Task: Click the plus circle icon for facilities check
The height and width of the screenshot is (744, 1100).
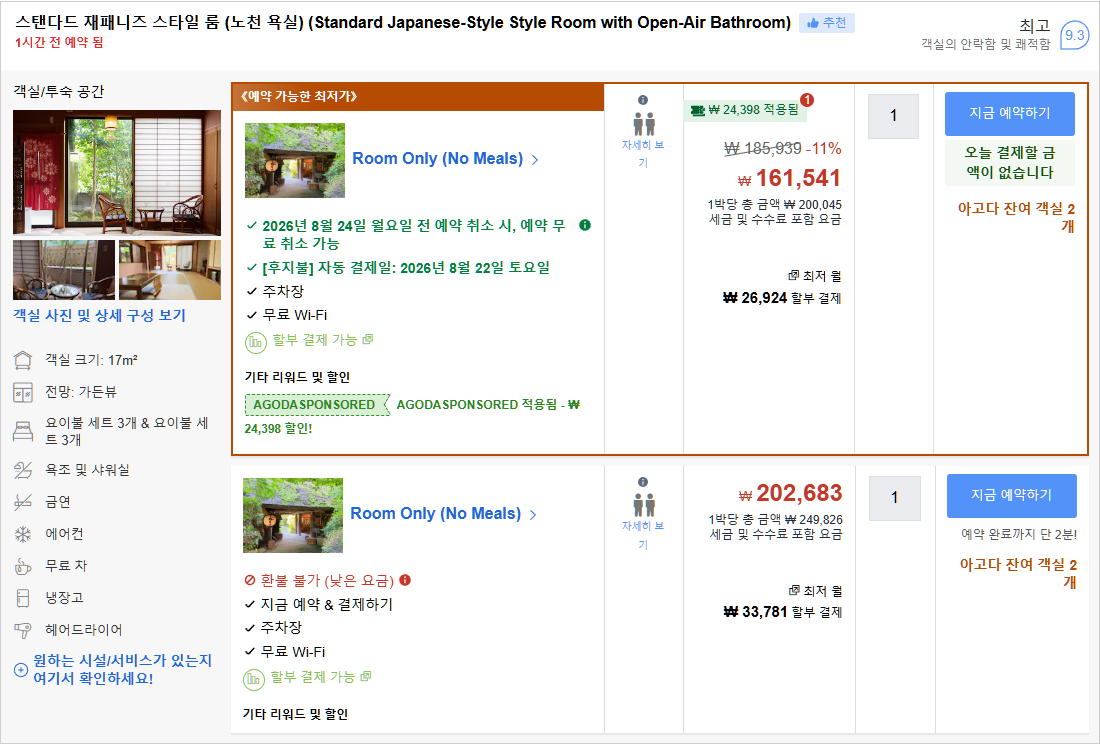Action: click(21, 670)
